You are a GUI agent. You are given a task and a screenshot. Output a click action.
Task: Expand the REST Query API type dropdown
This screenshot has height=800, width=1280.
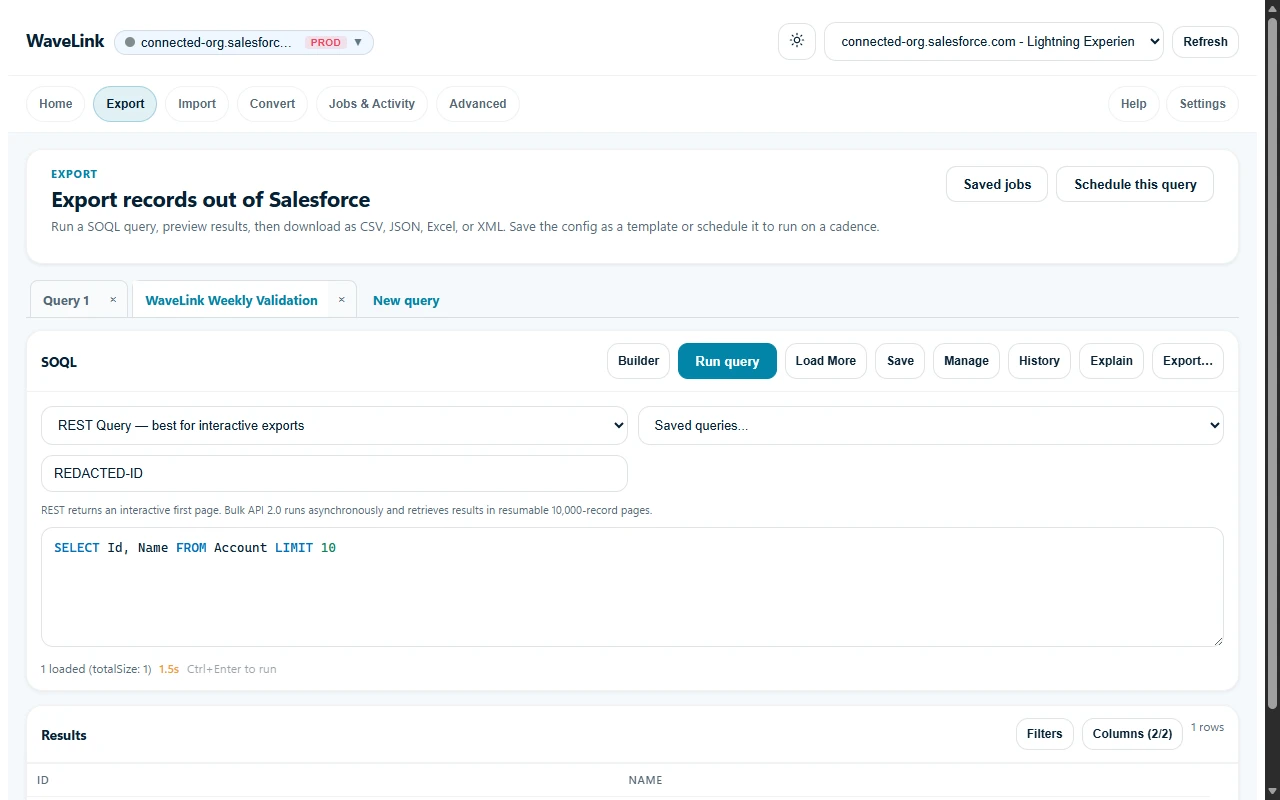click(x=334, y=425)
